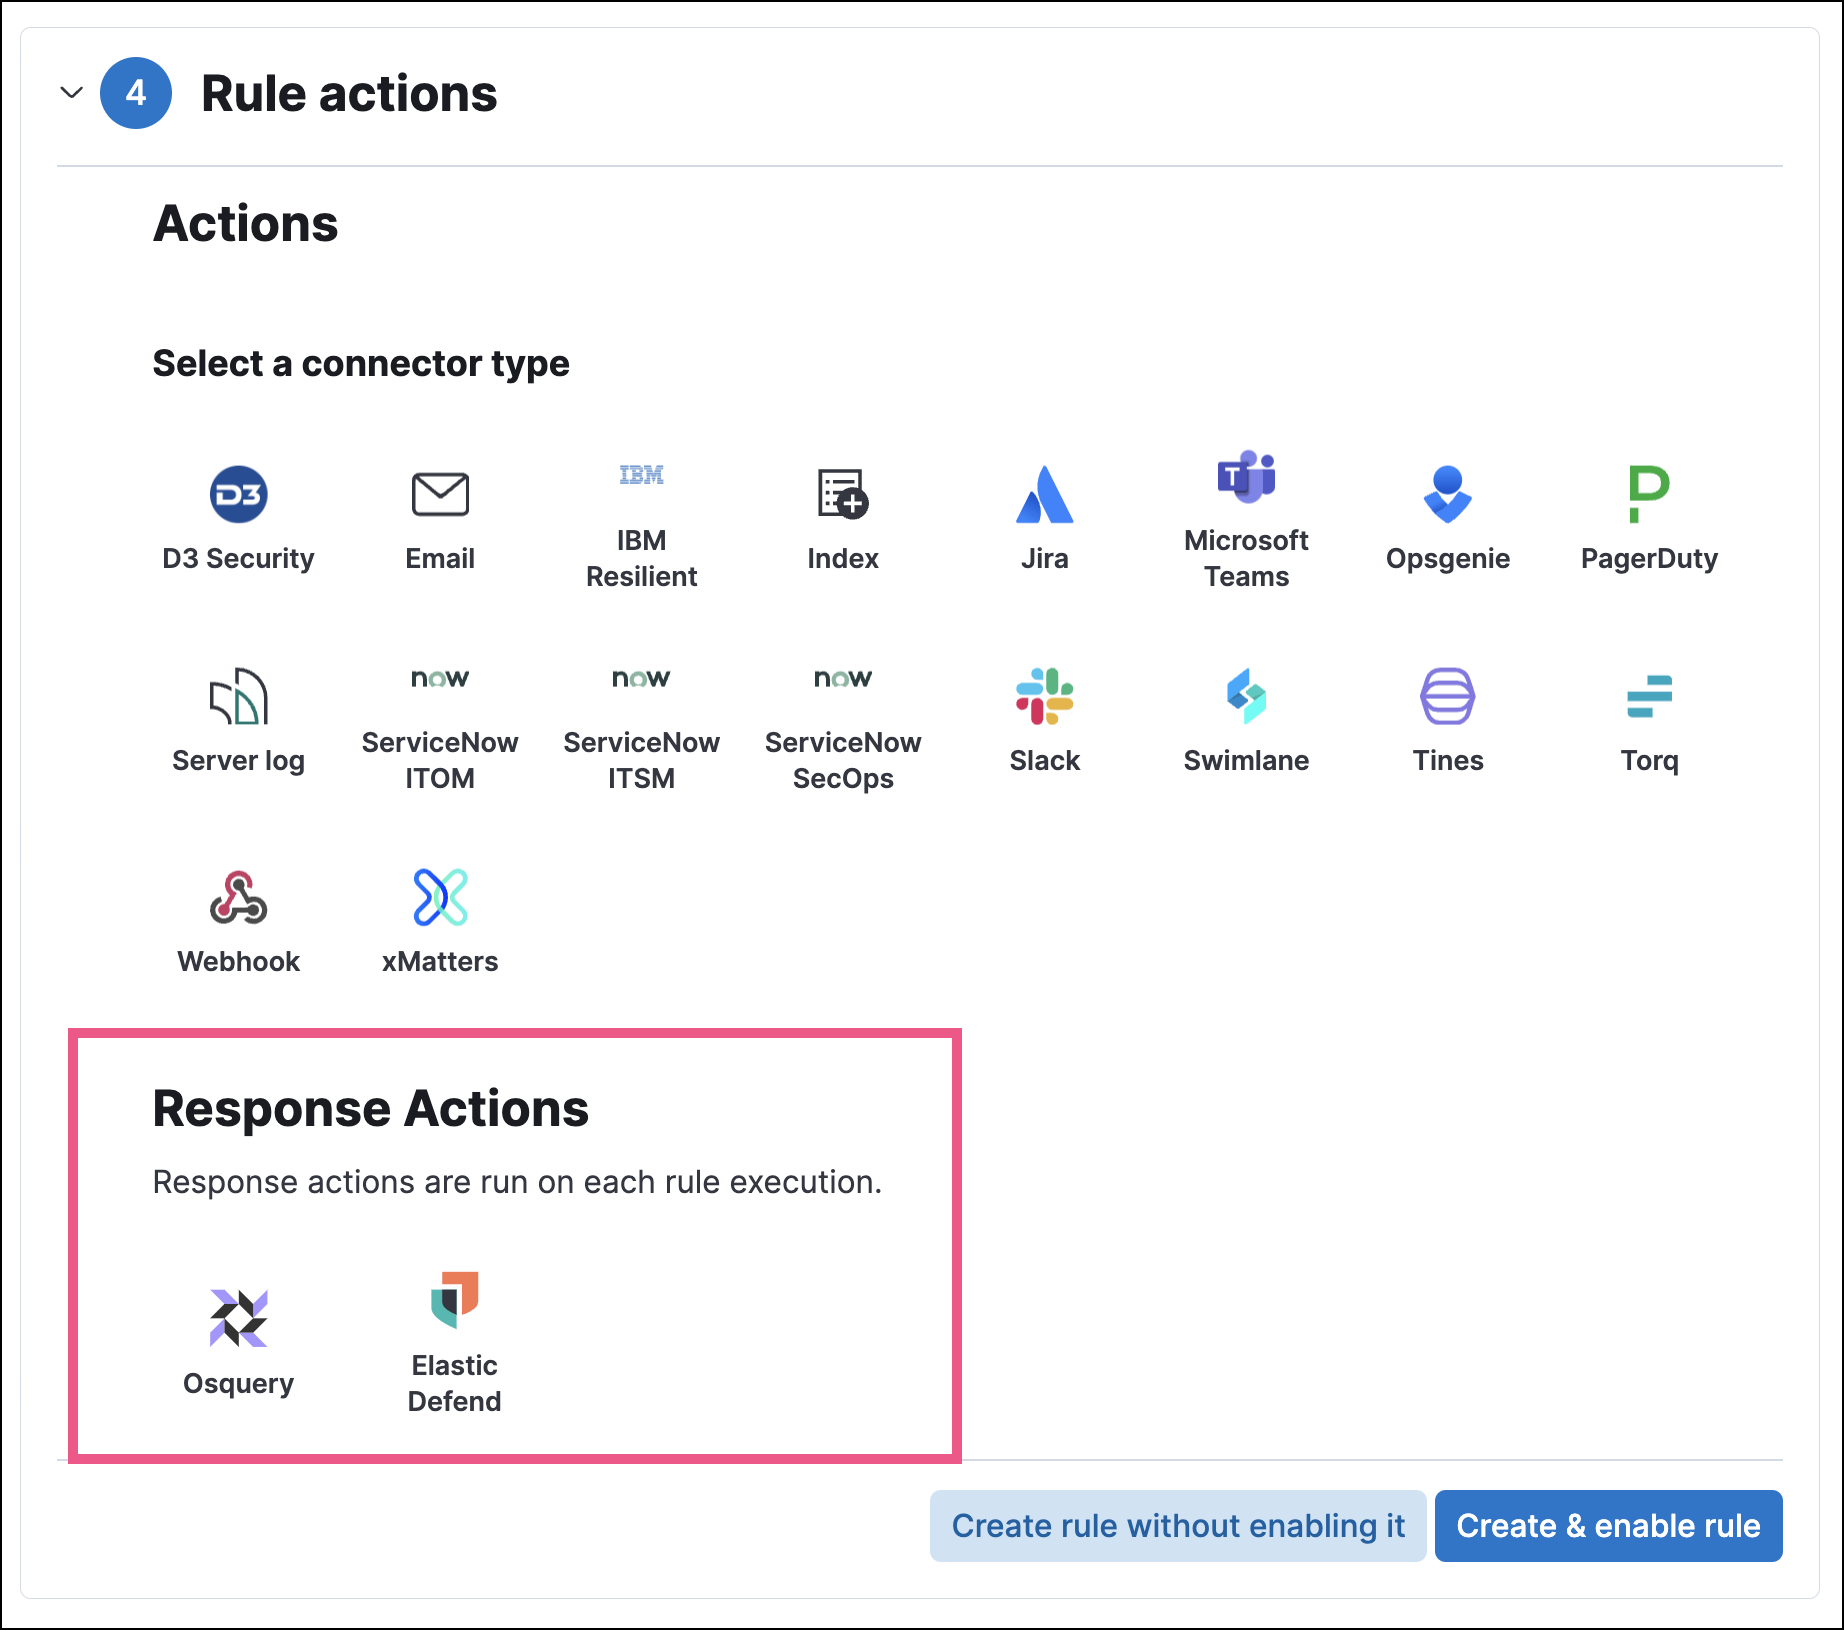Add an Osquery response action
The width and height of the screenshot is (1844, 1630).
238,1340
